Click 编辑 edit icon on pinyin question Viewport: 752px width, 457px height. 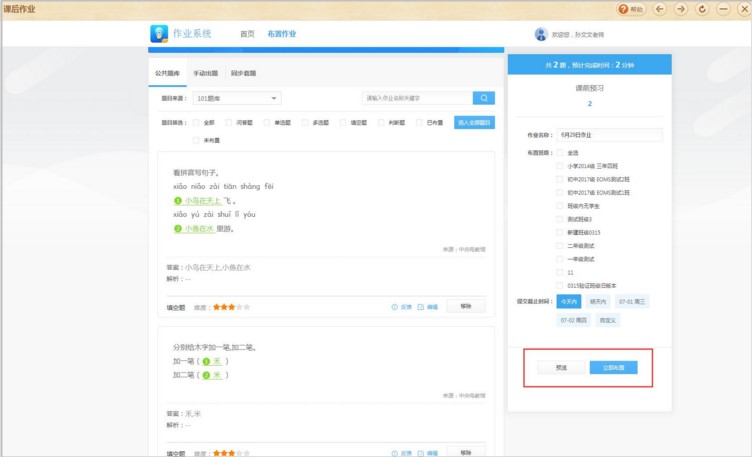(421, 307)
